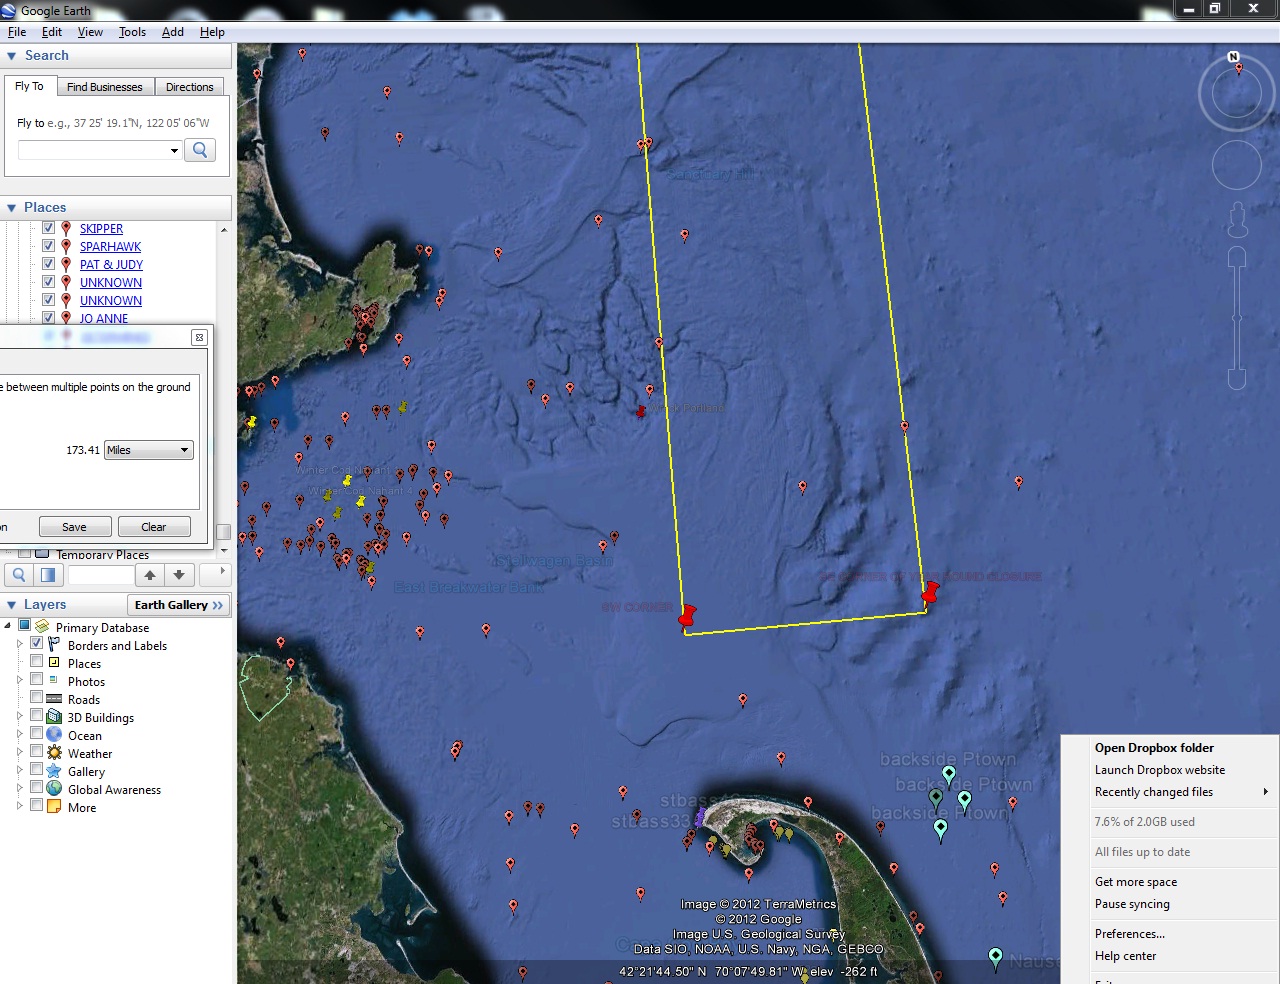This screenshot has height=984, width=1280.
Task: Enable the Roads layer checkbox
Action: pos(36,697)
